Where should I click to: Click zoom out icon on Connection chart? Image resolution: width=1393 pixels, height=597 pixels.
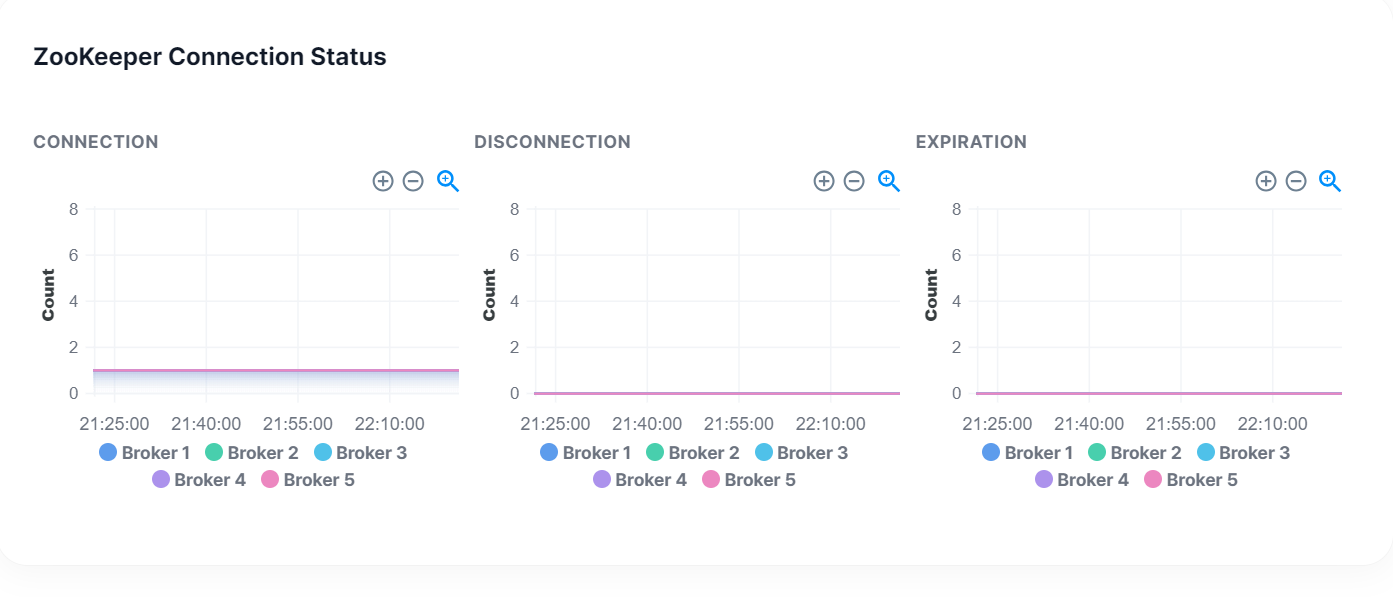point(413,181)
